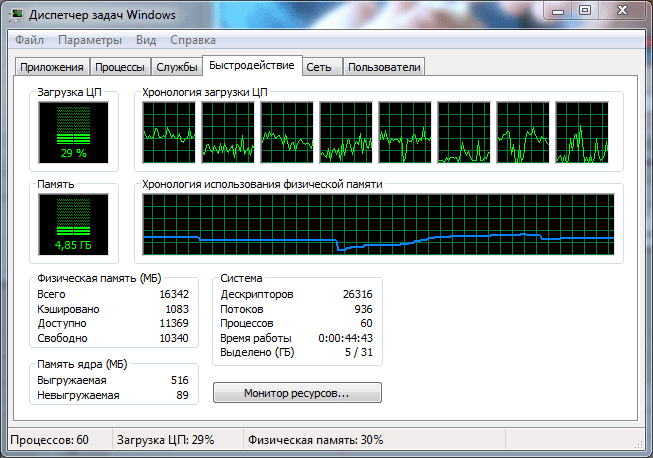This screenshot has height=458, width=653.
Task: Switch to the Пользователи tab
Action: (x=384, y=67)
